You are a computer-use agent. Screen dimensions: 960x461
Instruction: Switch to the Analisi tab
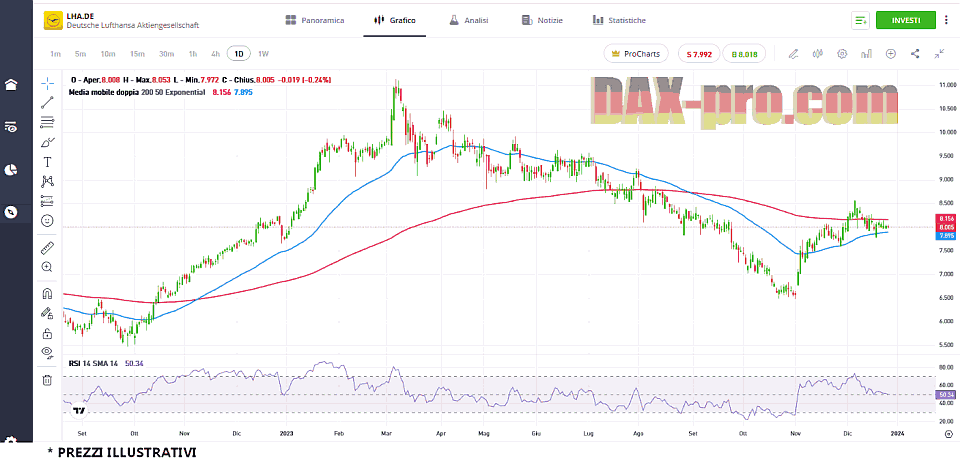(468, 20)
